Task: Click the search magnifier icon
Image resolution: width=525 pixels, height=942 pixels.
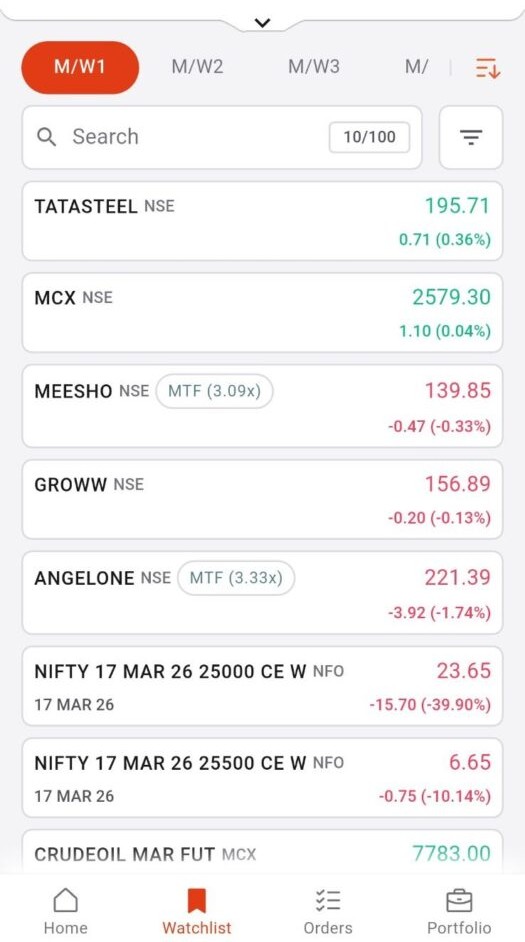Action: click(46, 137)
